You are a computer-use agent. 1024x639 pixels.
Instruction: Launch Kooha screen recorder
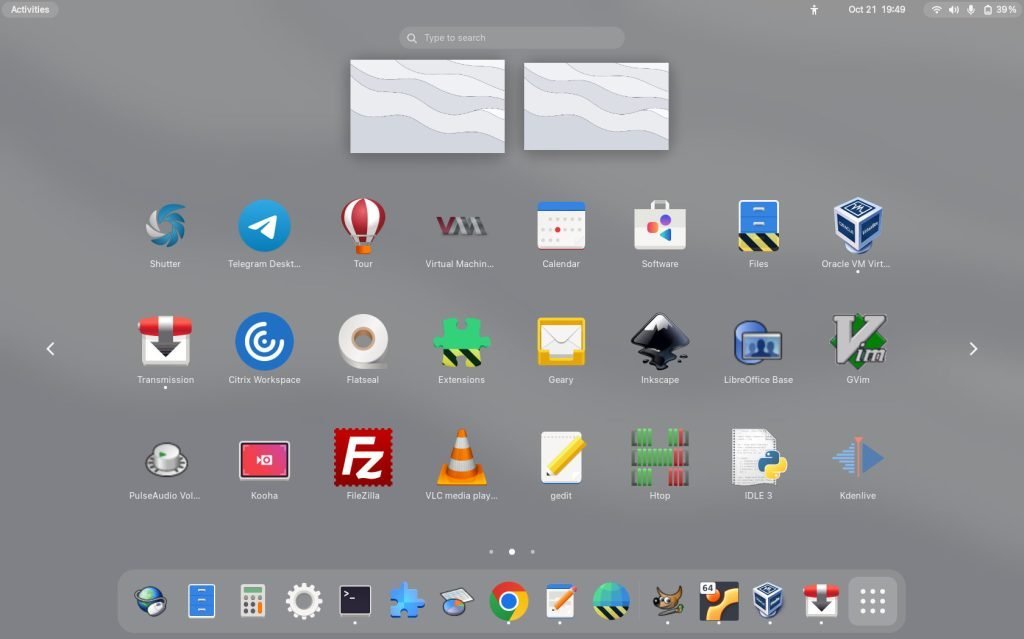coord(264,459)
